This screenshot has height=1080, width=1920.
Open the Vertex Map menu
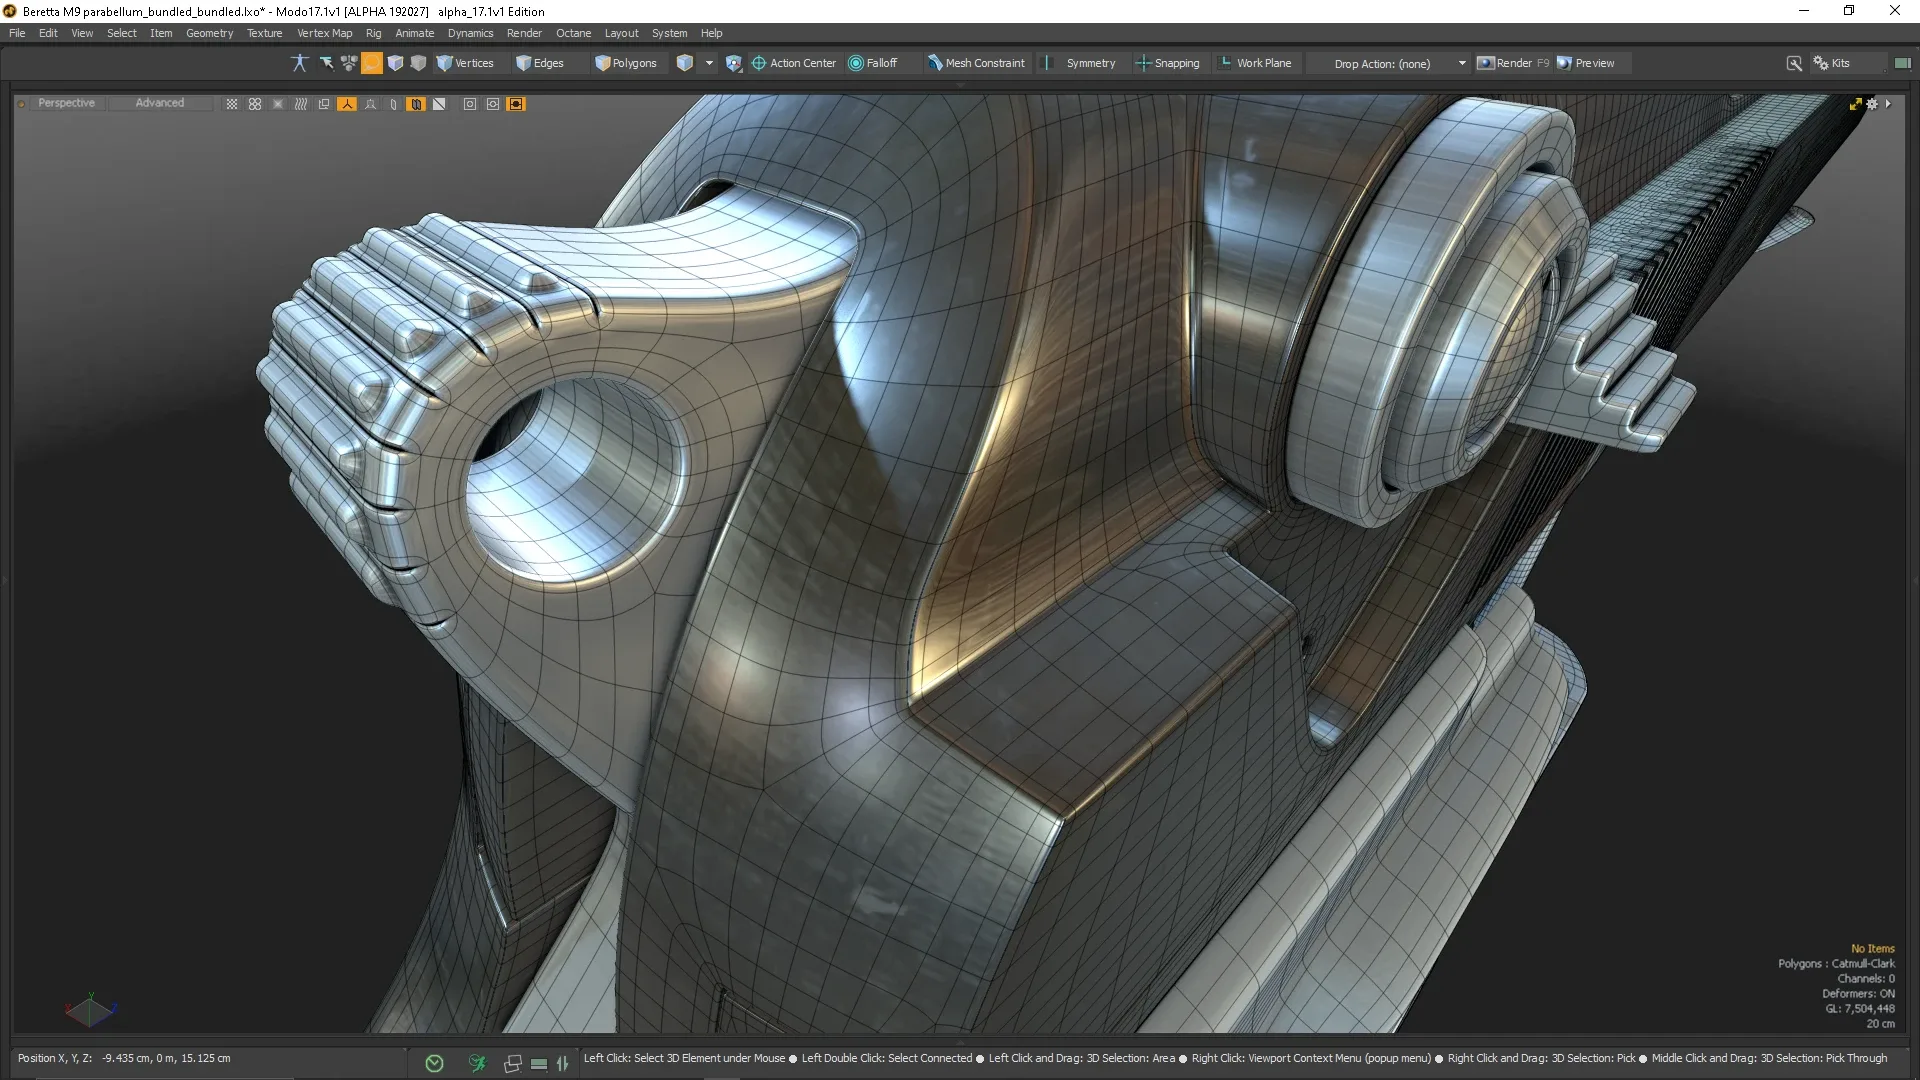click(x=324, y=33)
